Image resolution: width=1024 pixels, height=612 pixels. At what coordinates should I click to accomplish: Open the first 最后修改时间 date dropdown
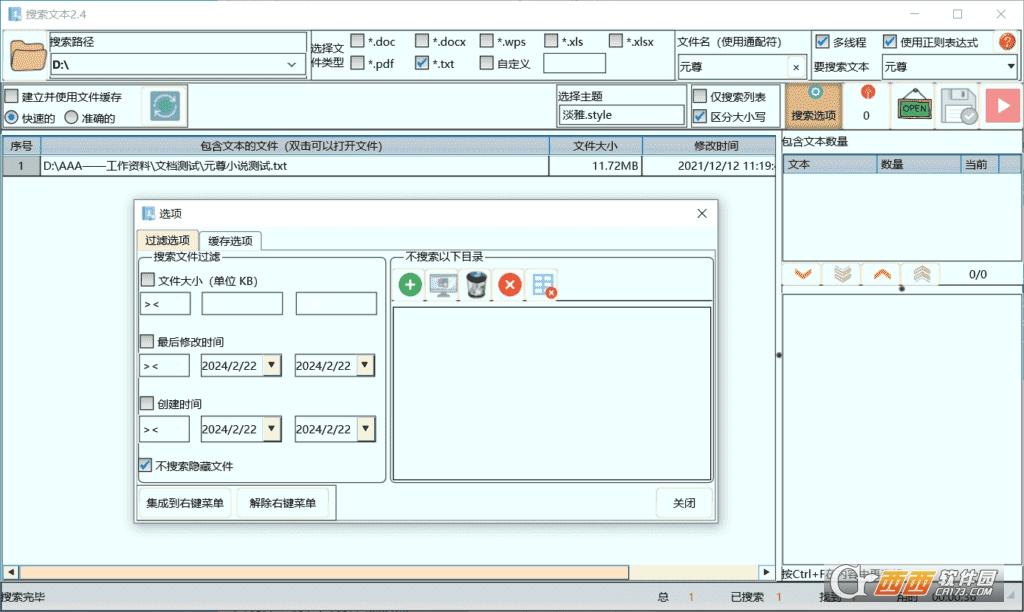click(272, 366)
